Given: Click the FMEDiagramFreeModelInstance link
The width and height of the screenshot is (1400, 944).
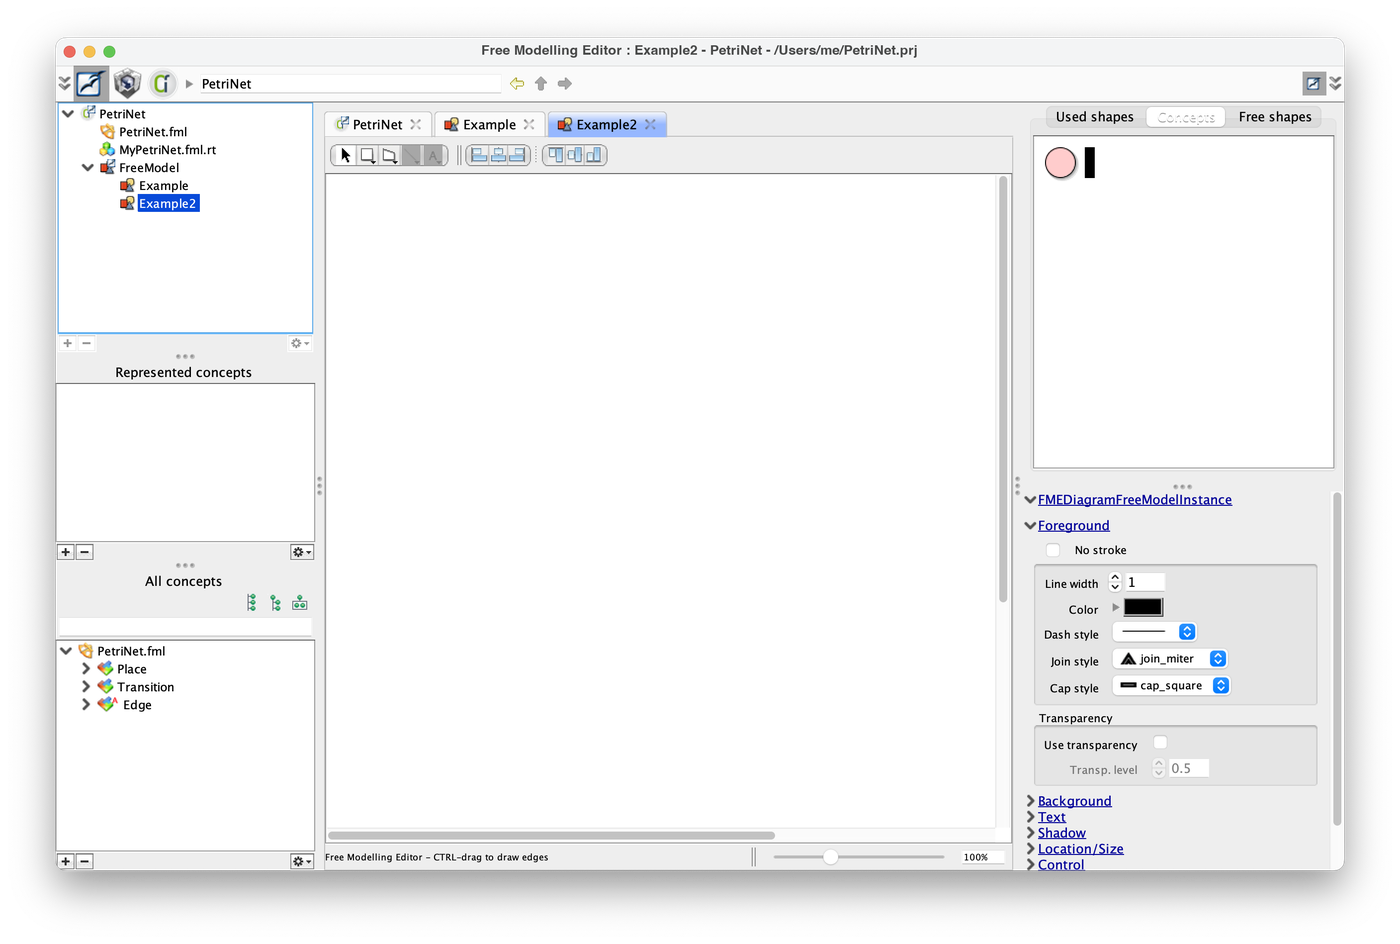Looking at the screenshot, I should pyautogui.click(x=1135, y=500).
